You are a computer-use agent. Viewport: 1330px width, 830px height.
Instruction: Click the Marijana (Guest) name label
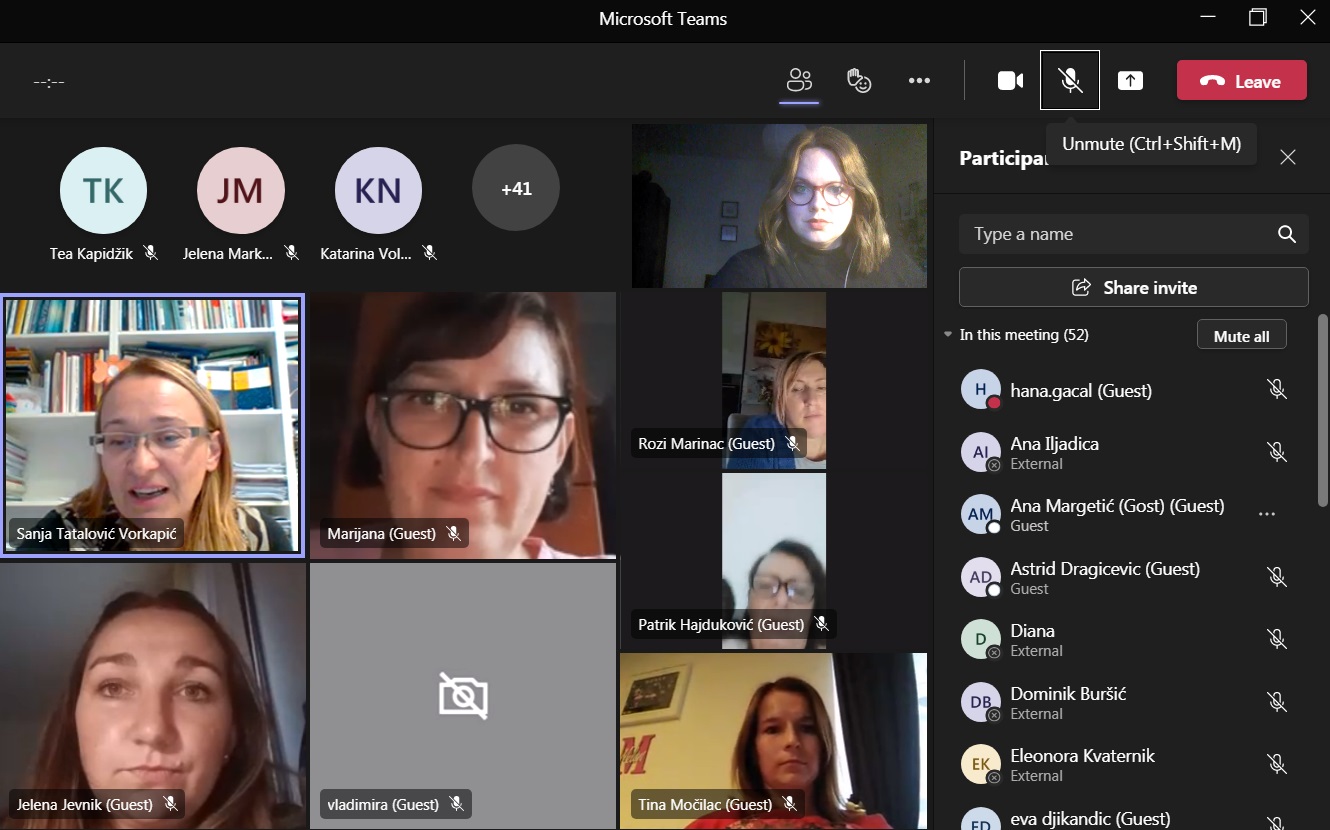(x=381, y=534)
